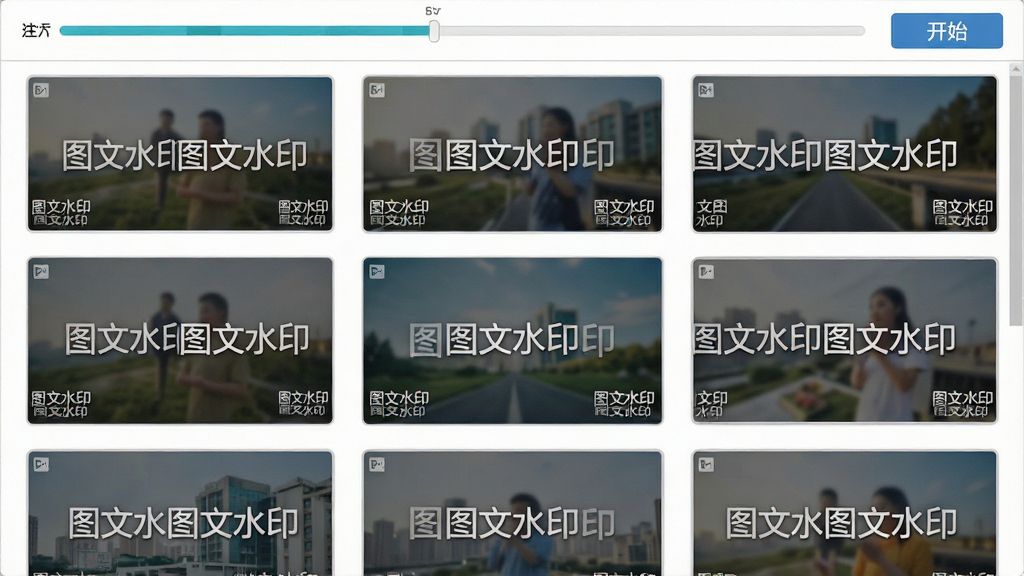The width and height of the screenshot is (1024, 576).
Task: Select middle-row thumbnail of couple walking on grass
Action: pyautogui.click(x=180, y=340)
